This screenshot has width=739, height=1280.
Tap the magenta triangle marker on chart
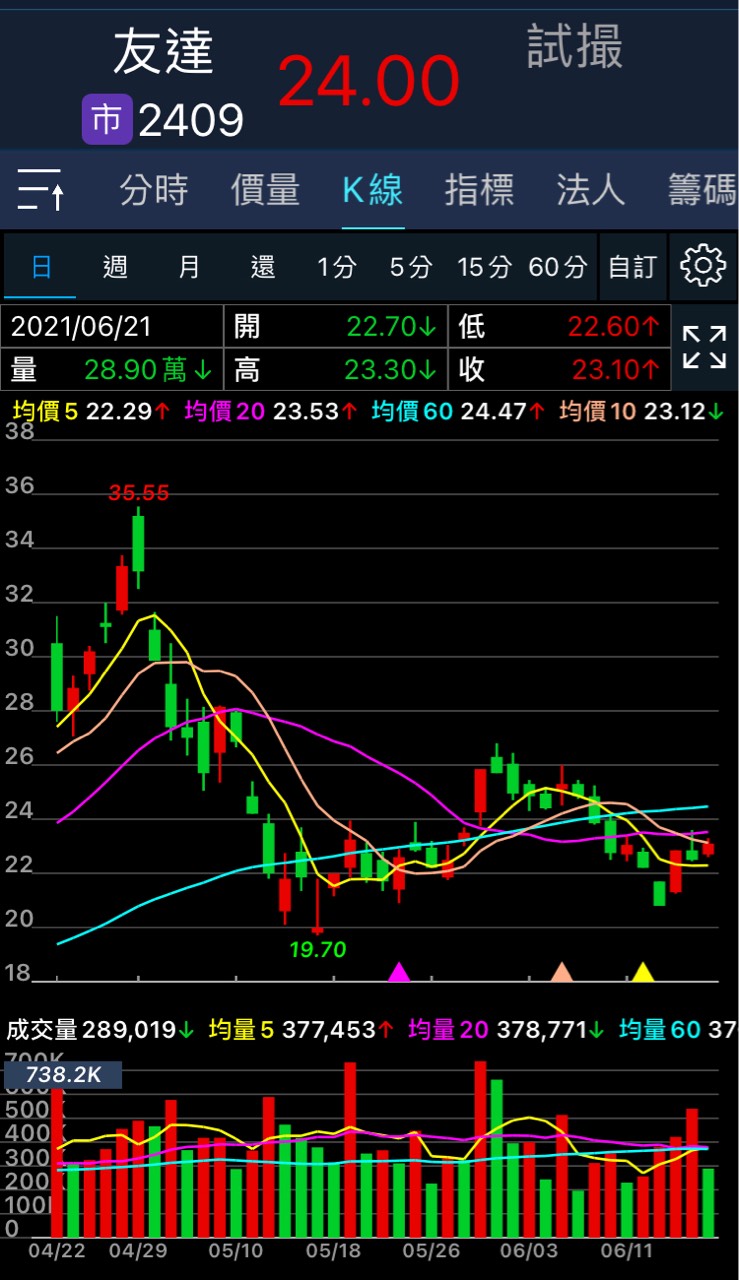pyautogui.click(x=399, y=972)
